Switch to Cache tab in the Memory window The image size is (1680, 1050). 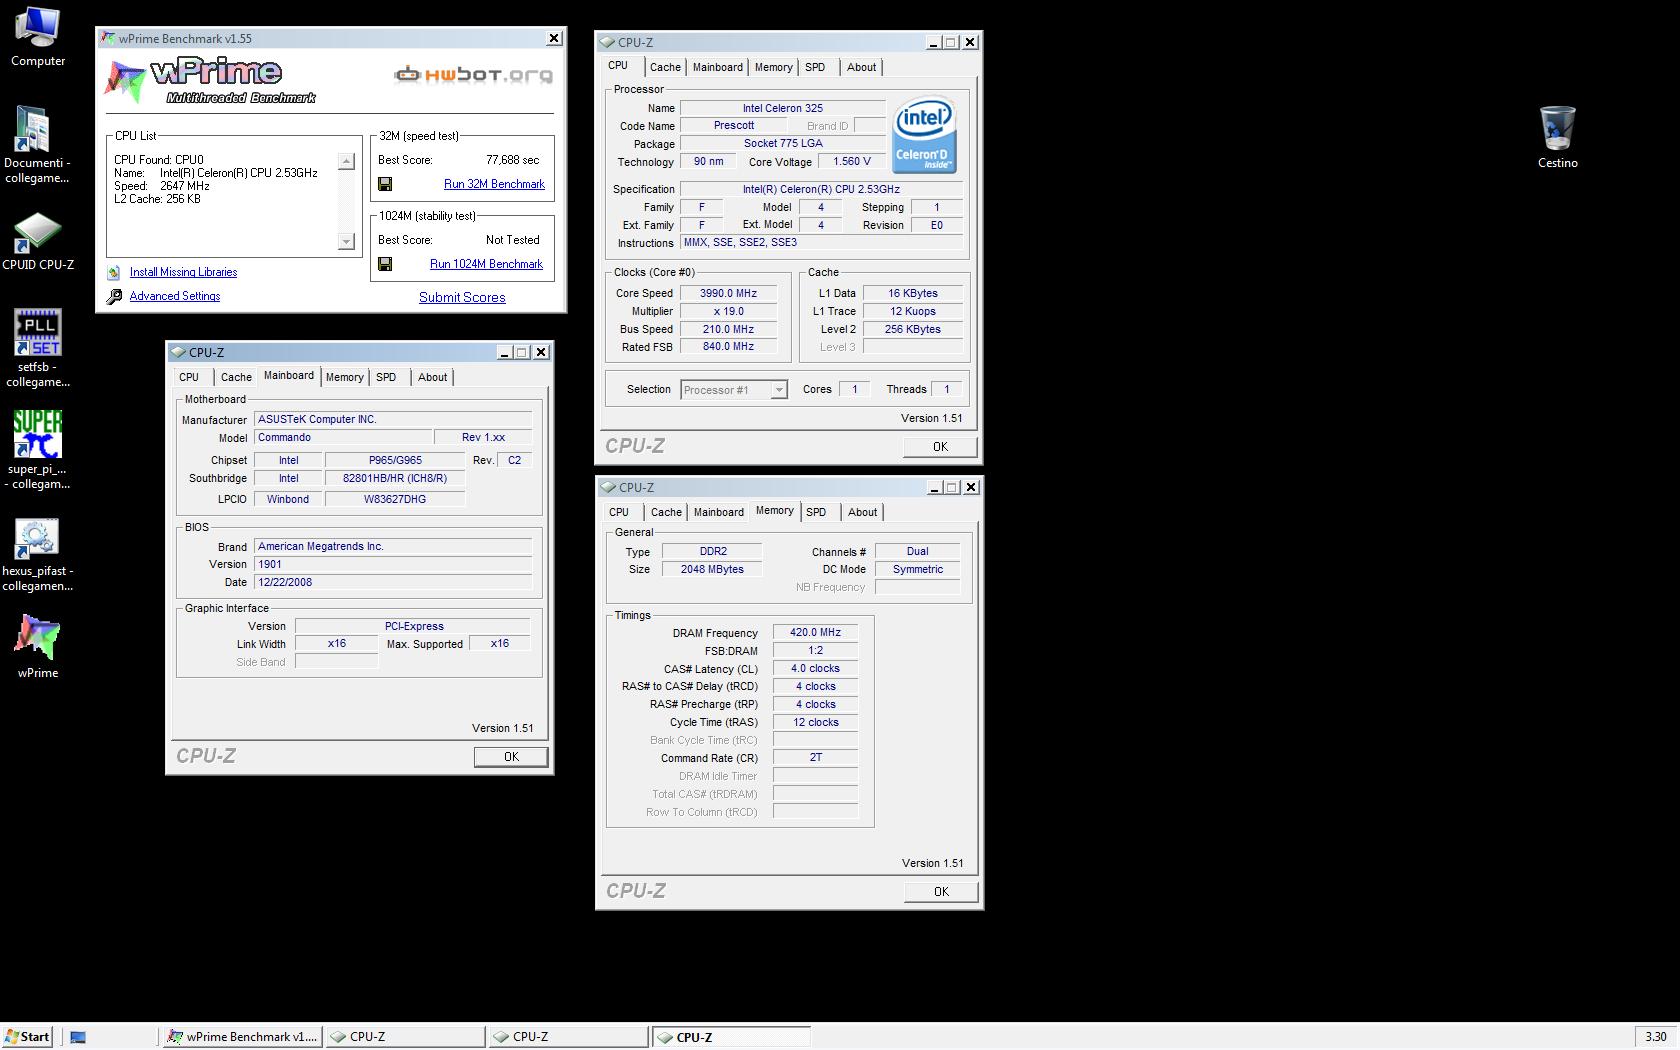(x=666, y=512)
